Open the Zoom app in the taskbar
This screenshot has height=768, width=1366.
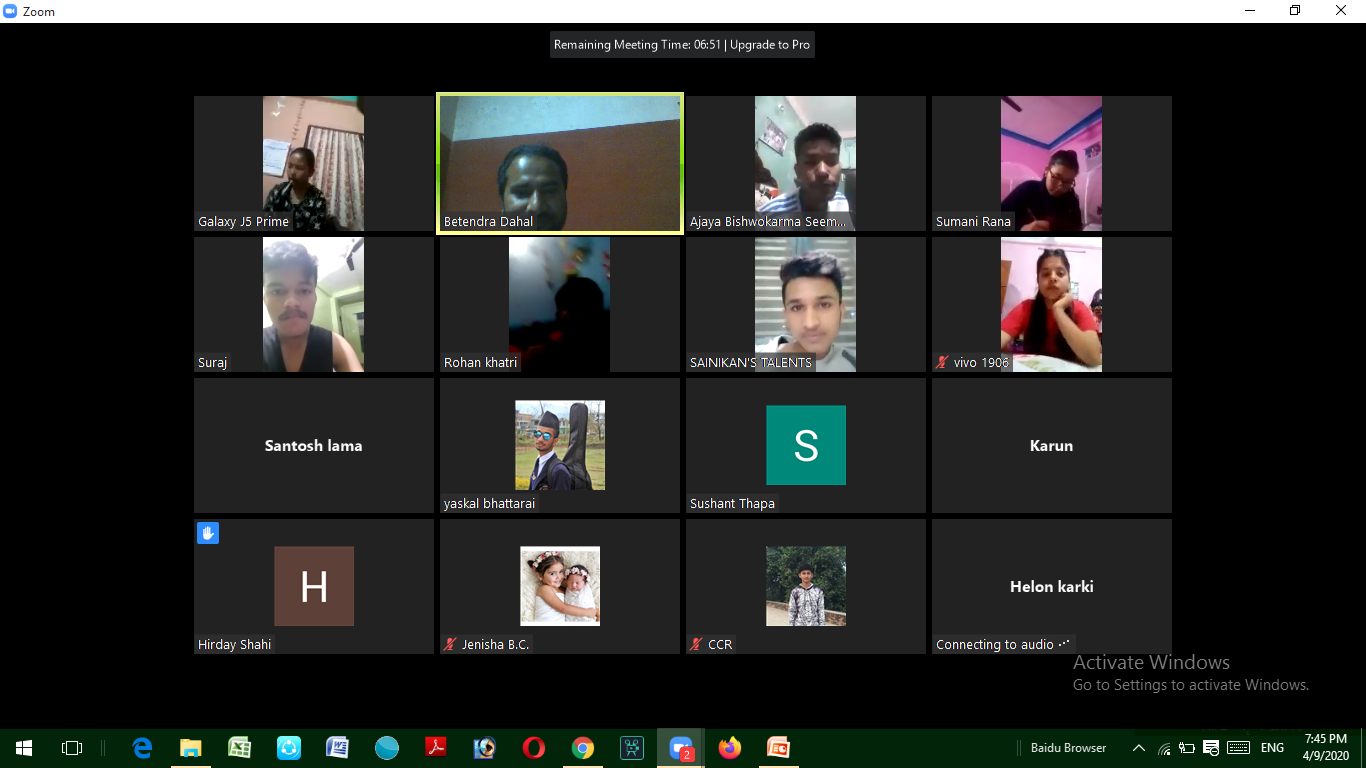[681, 748]
